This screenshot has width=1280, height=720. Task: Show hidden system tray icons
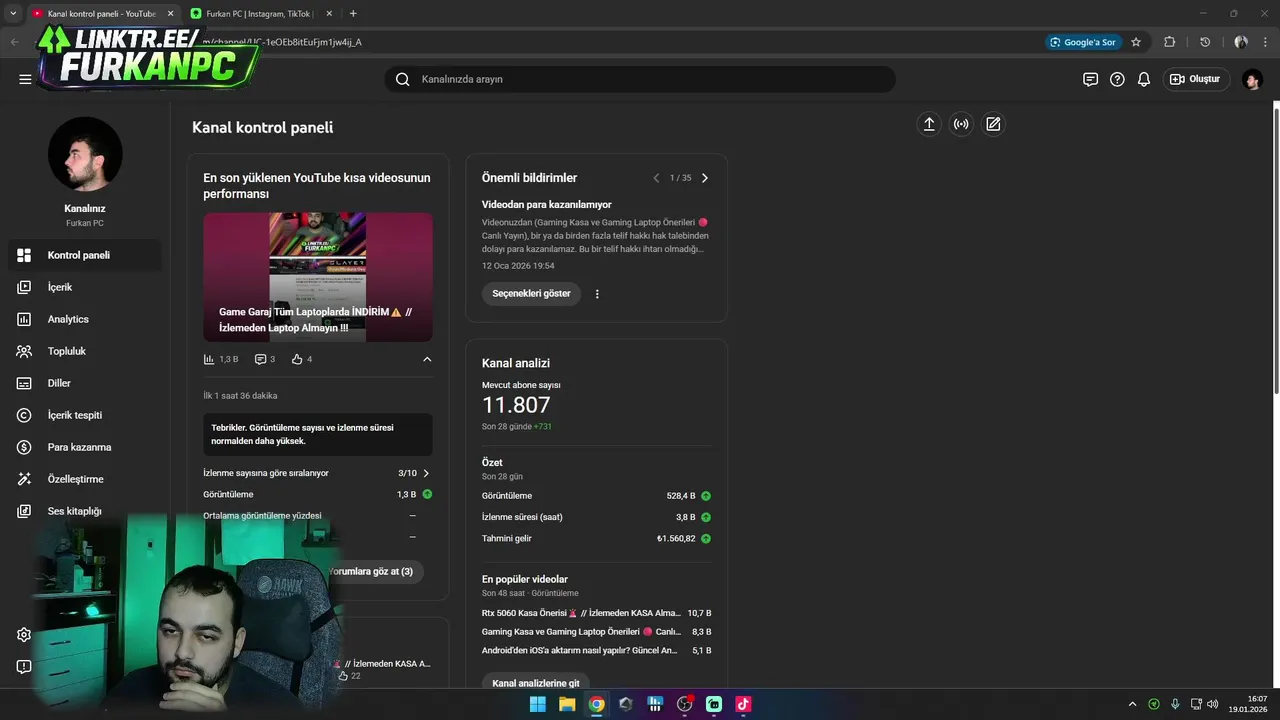pos(1132,704)
